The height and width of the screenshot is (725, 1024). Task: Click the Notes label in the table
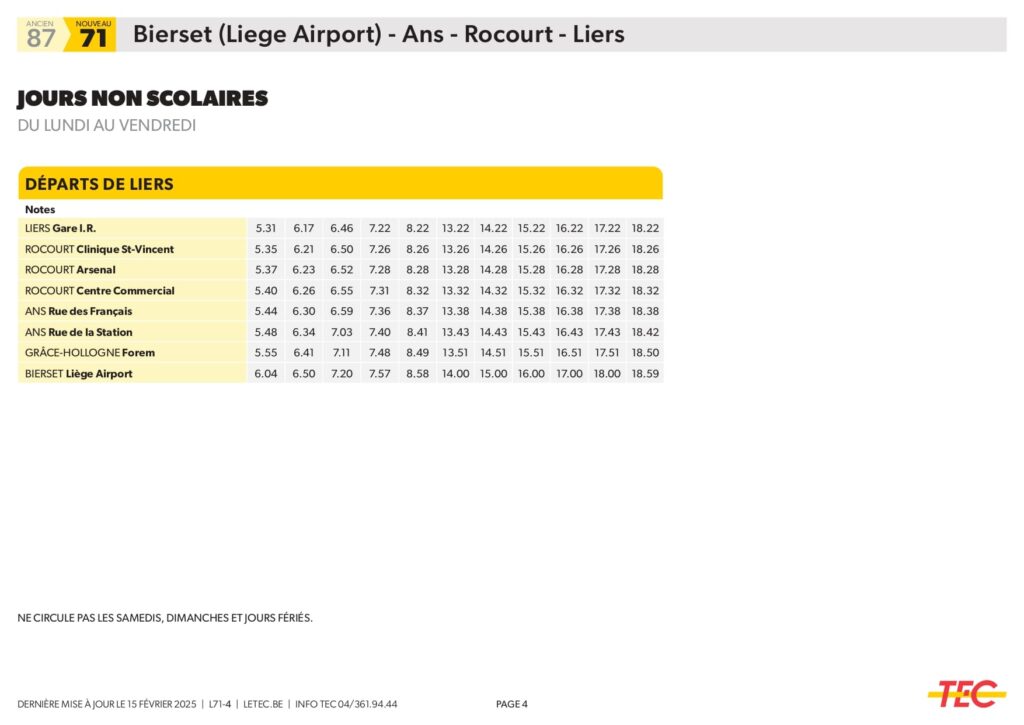[40, 210]
